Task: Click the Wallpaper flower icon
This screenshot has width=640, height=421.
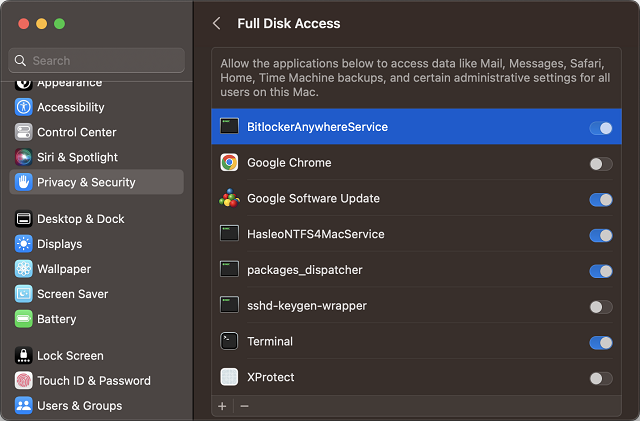Action: [x=24, y=269]
